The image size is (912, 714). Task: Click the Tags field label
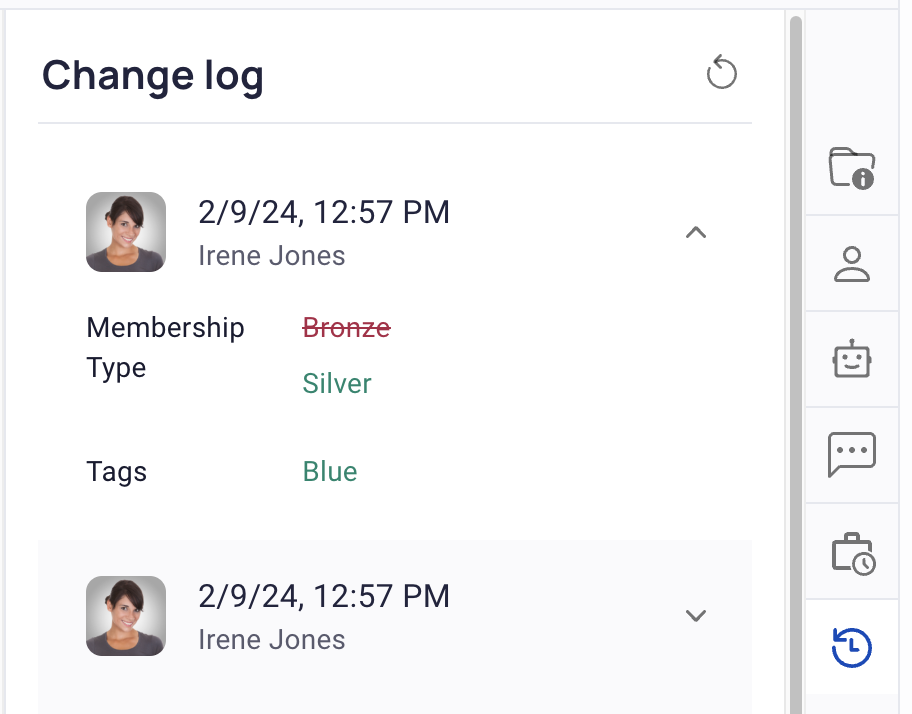click(116, 472)
